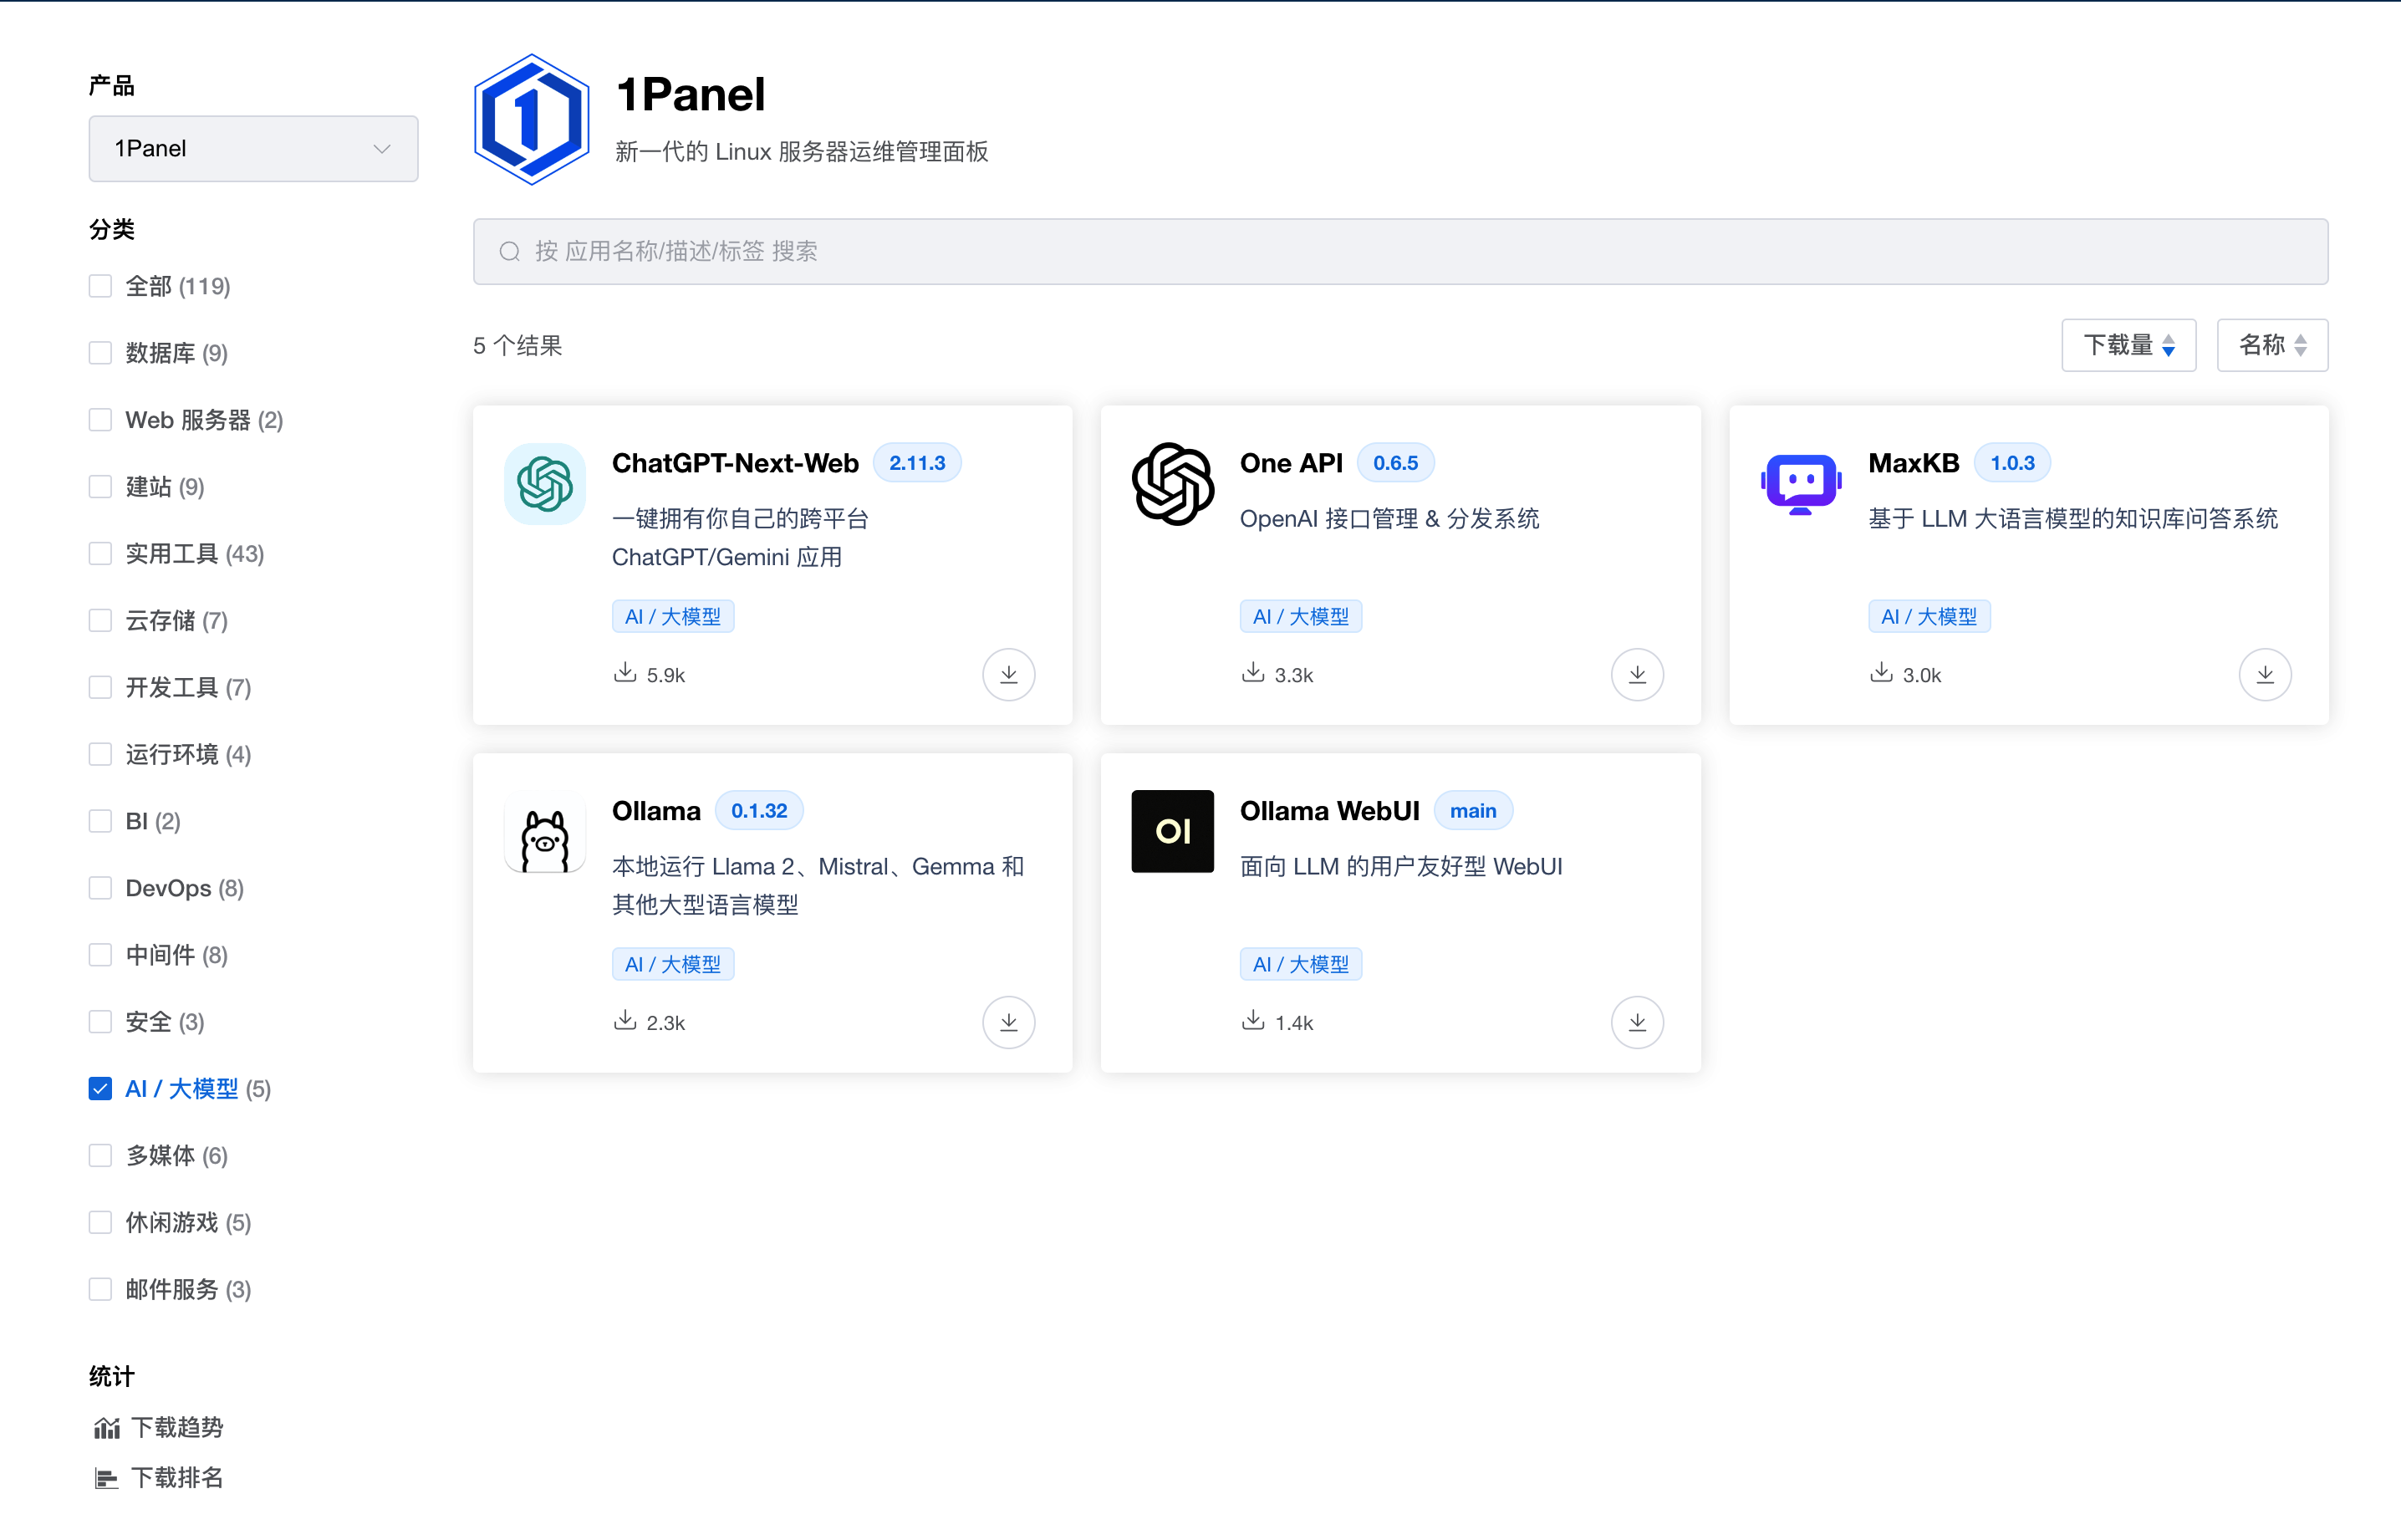Image resolution: width=2401 pixels, height=1540 pixels.
Task: Click the MaxKB robot icon
Action: tap(1800, 484)
